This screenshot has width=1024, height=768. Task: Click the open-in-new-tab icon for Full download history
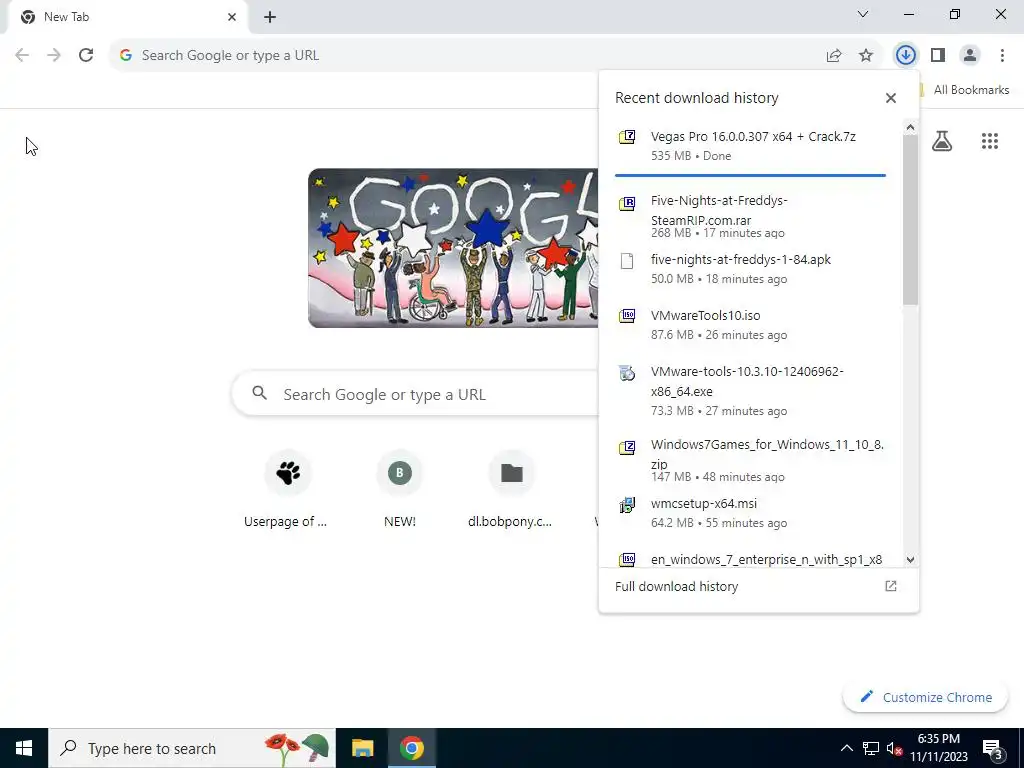pos(891,586)
